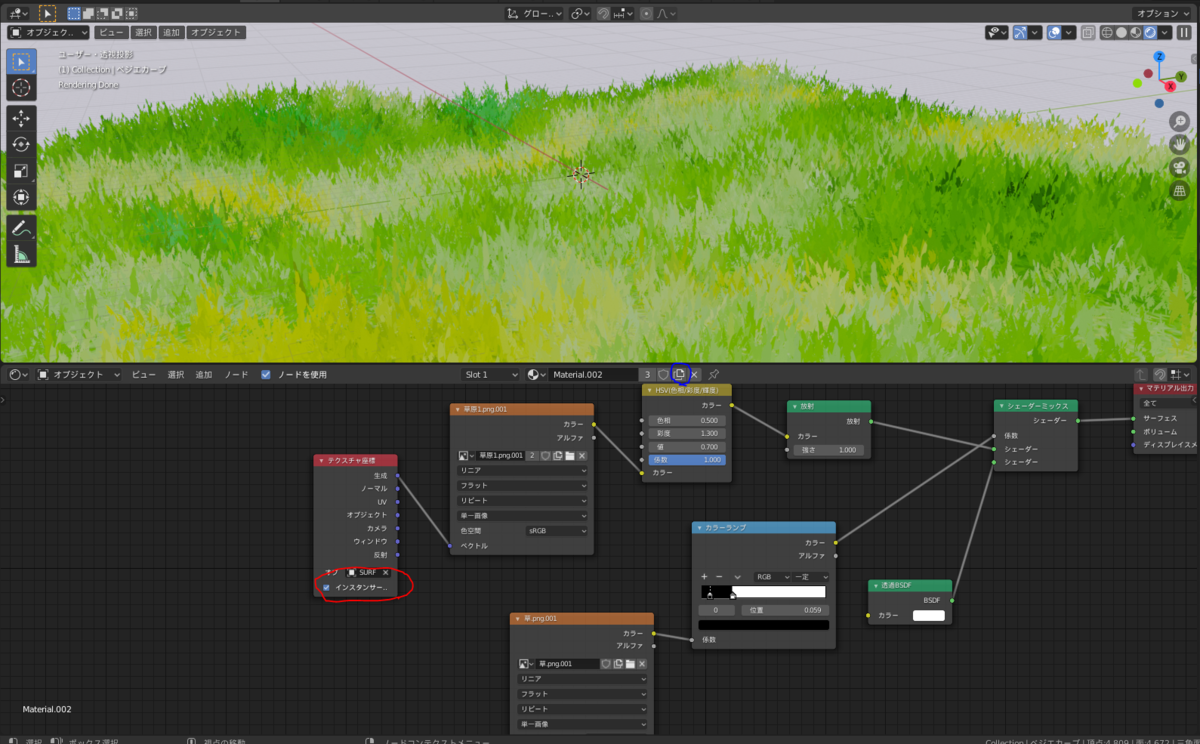Click the material user count 3 button
The image size is (1200, 744).
point(648,374)
